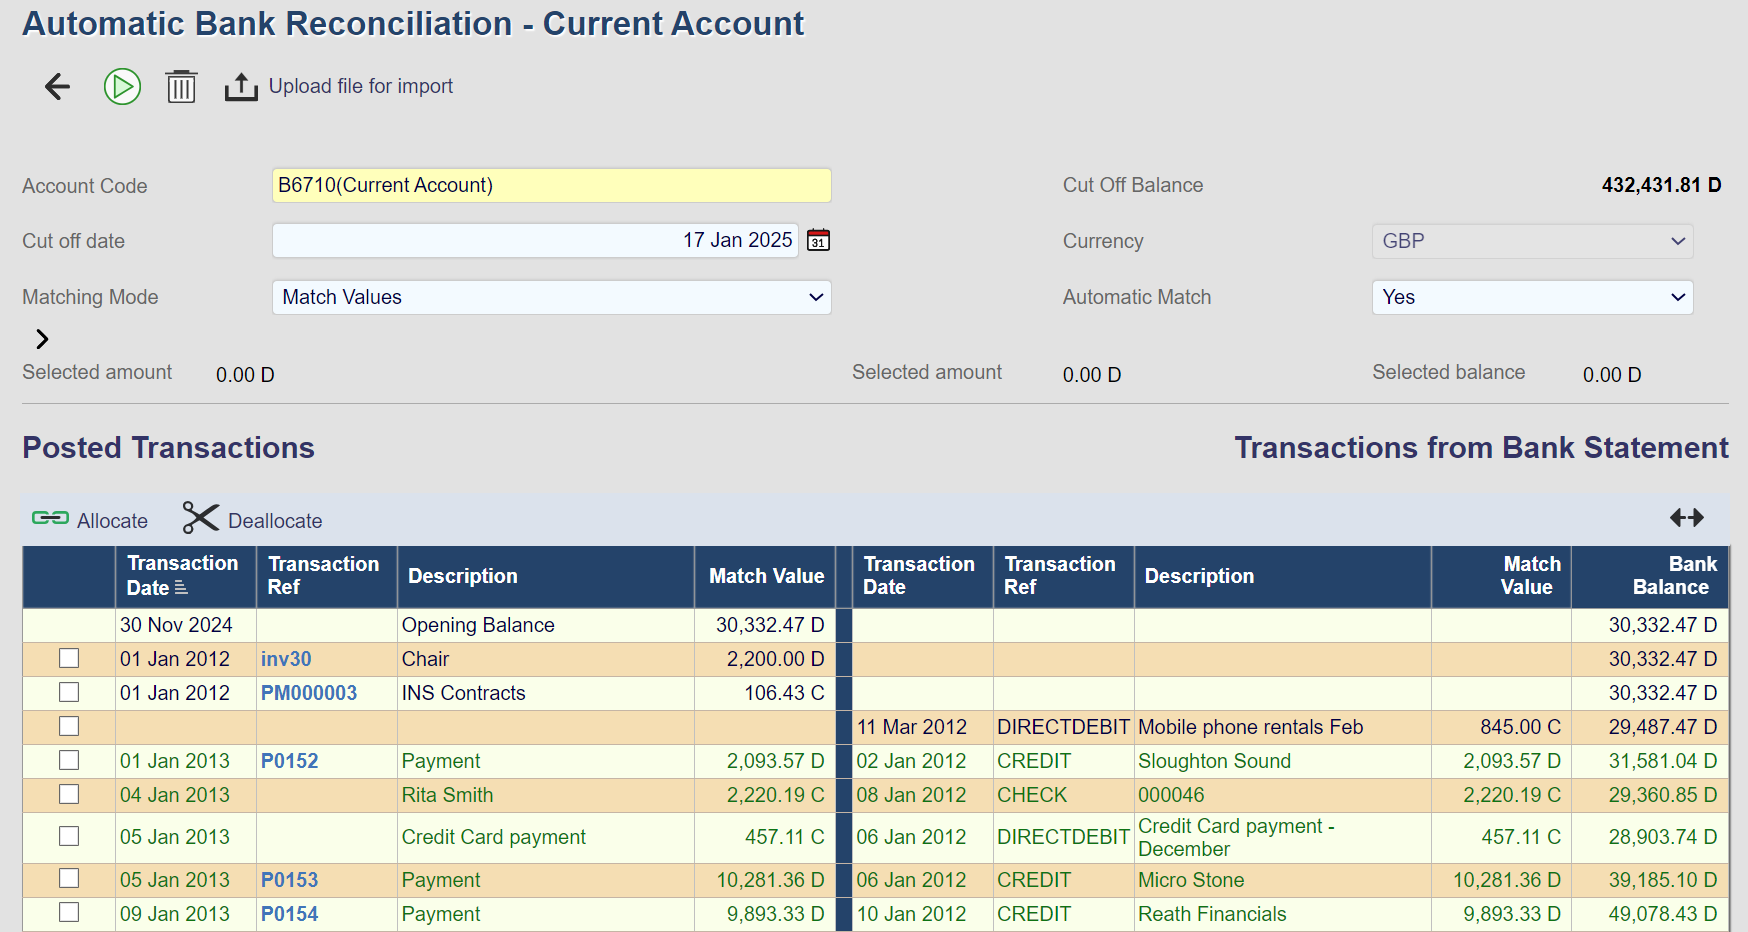Click the Allocate chain-link icon
The height and width of the screenshot is (932, 1748).
50,518
